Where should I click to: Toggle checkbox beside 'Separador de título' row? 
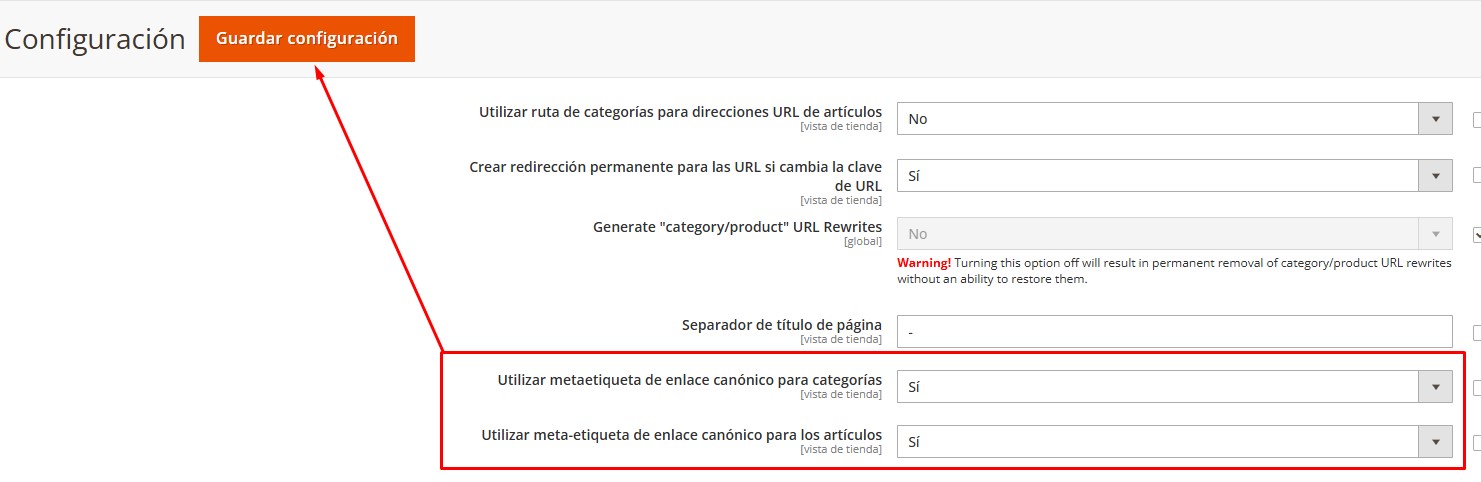(x=1477, y=333)
